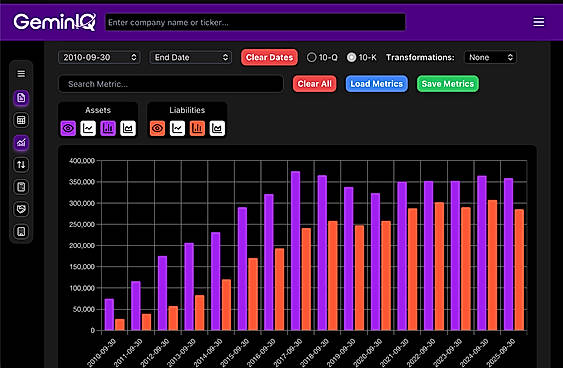The image size is (563, 368).
Task: Switch Liabilities to bar chart
Action: (197, 128)
